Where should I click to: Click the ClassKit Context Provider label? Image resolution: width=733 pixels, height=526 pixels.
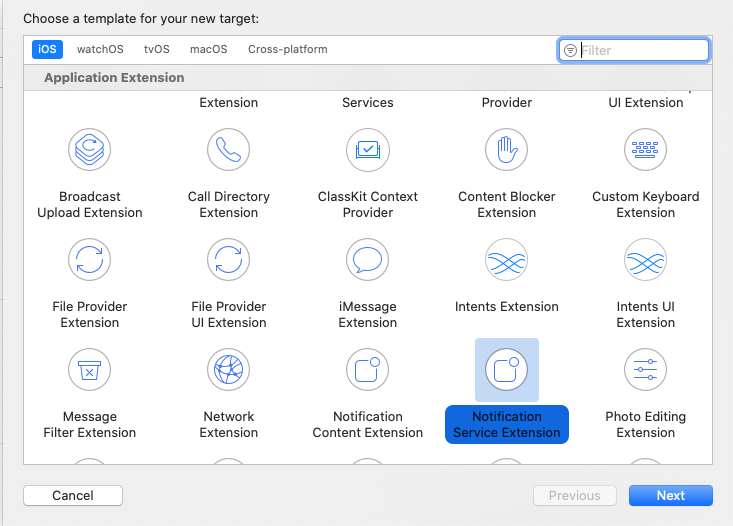tap(368, 204)
